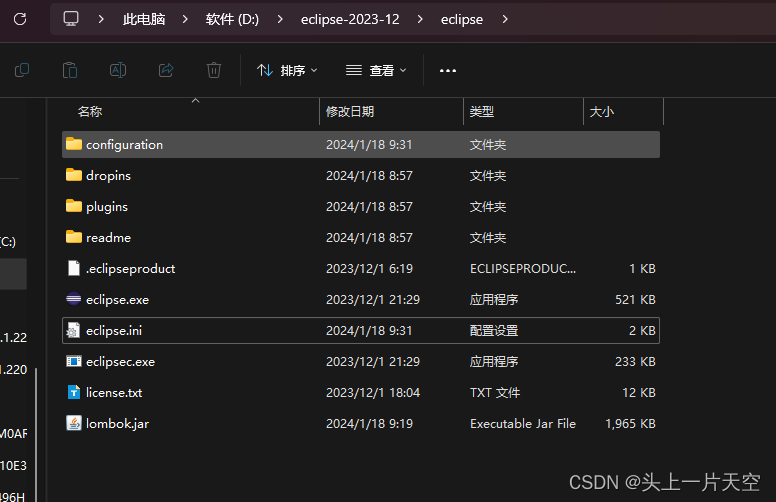Open the 查看 view dropdown

[x=376, y=70]
